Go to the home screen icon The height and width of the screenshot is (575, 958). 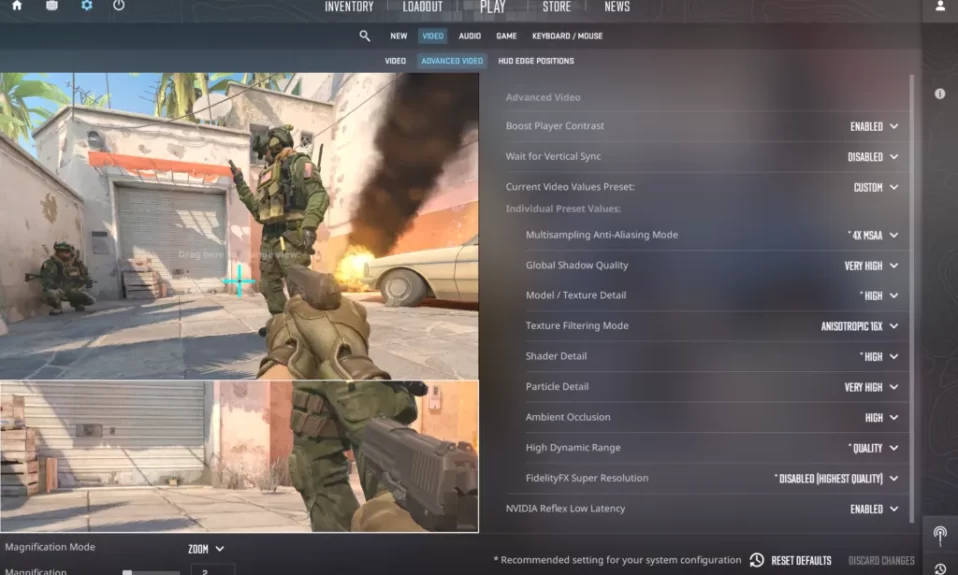17,5
